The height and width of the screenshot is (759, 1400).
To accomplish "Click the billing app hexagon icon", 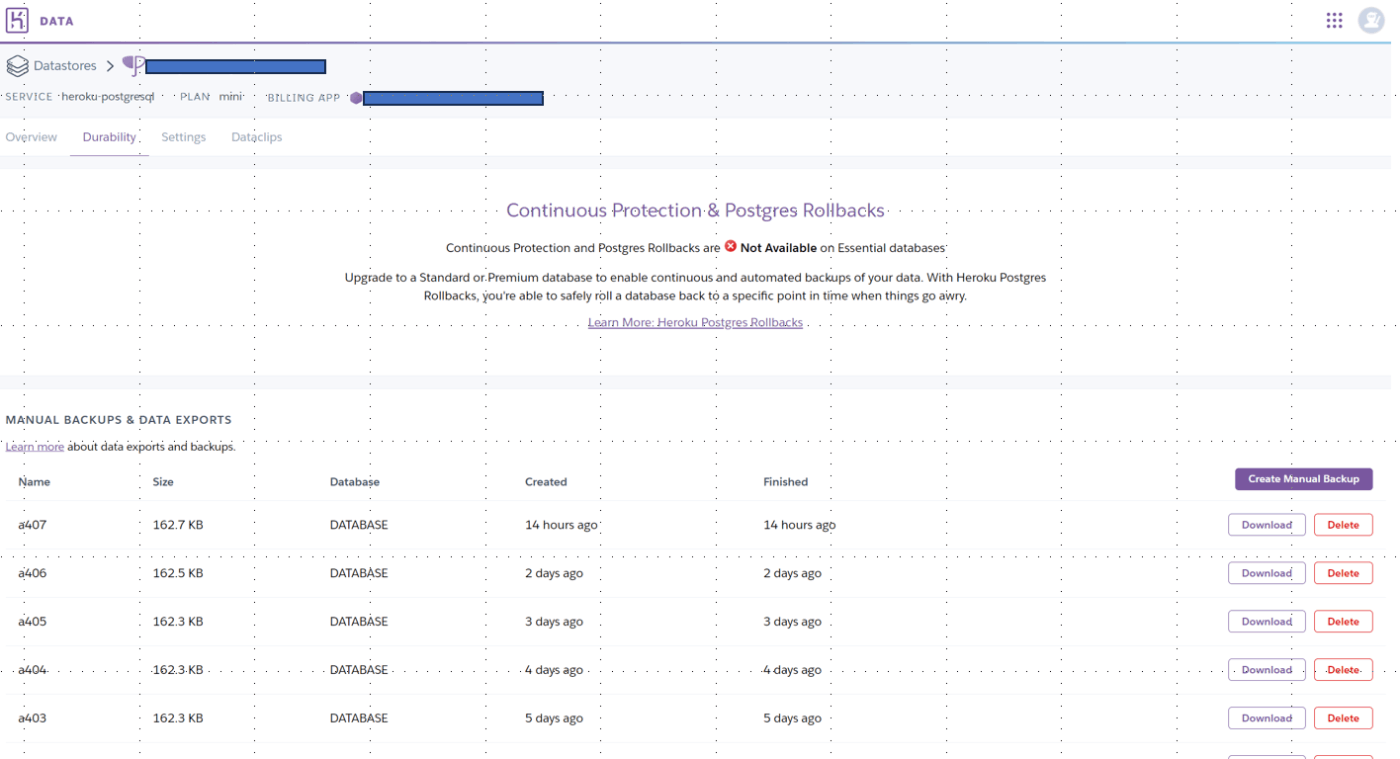I will (x=356, y=98).
